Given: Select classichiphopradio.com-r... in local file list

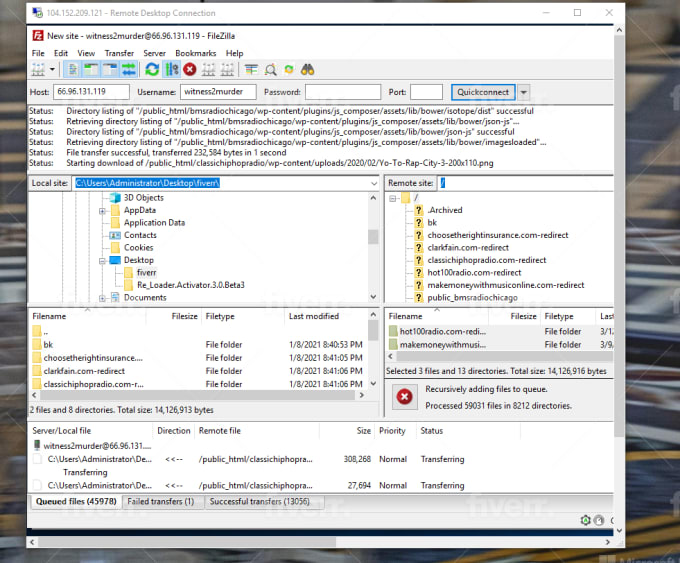Looking at the screenshot, I should [x=94, y=384].
